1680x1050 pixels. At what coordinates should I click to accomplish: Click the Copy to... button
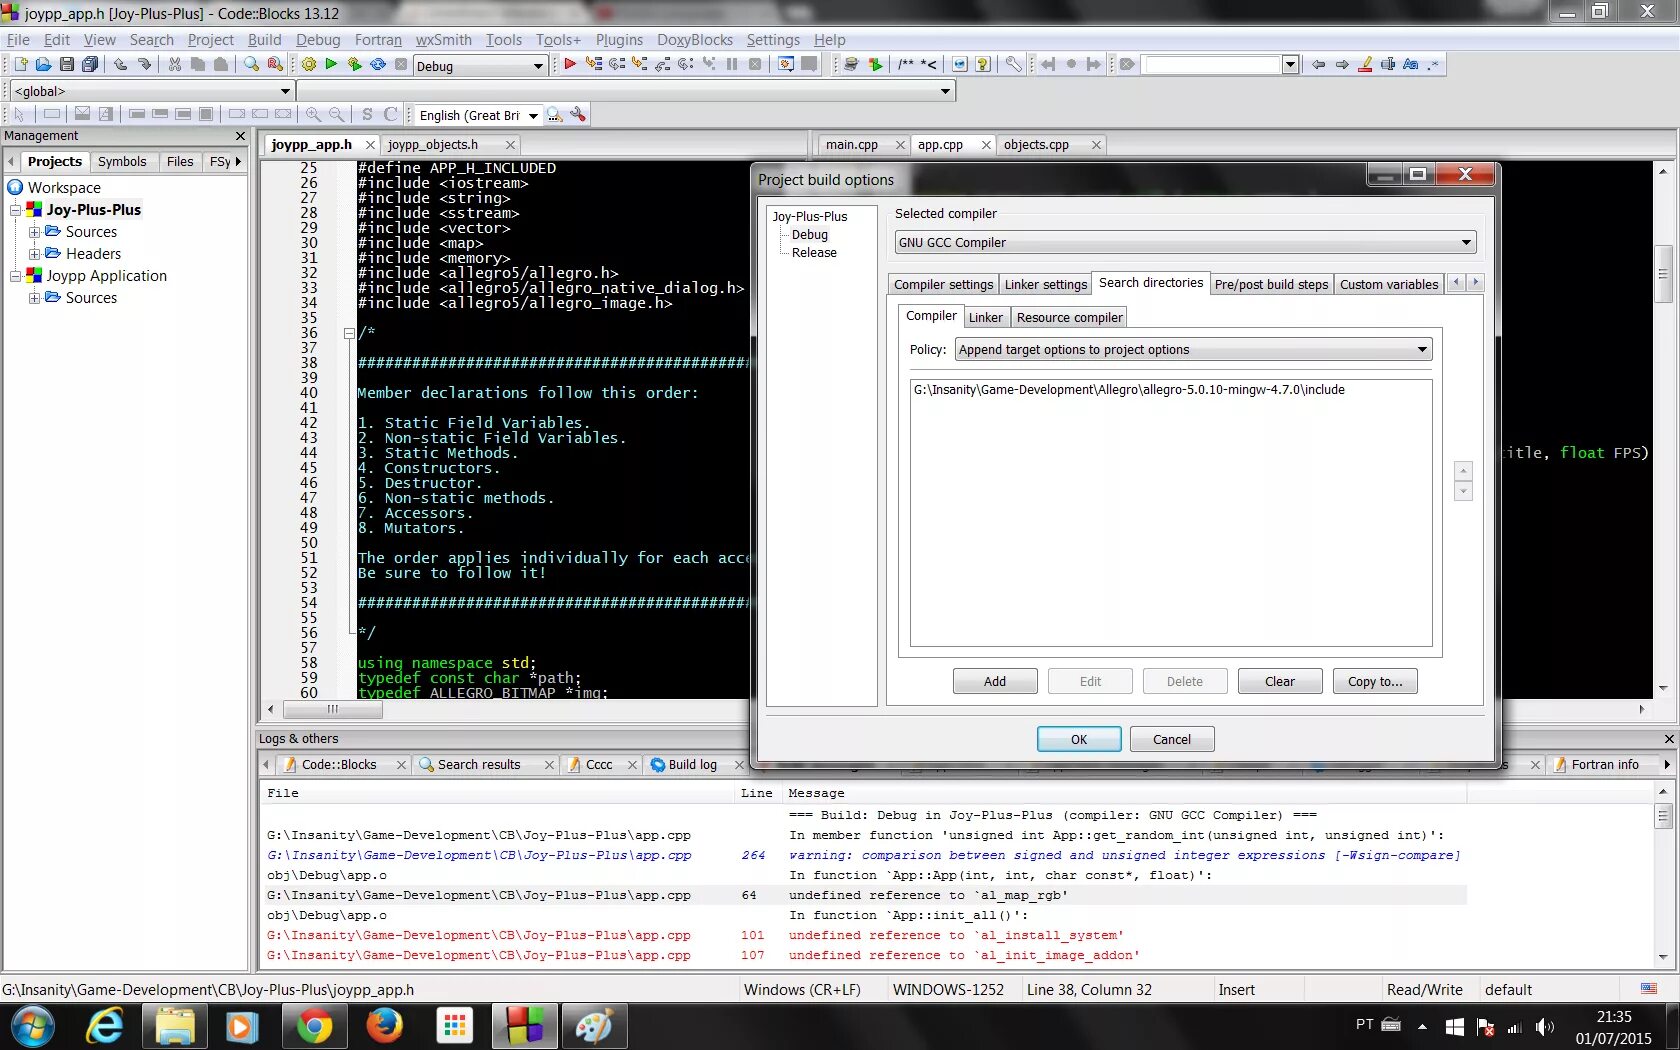coord(1375,682)
